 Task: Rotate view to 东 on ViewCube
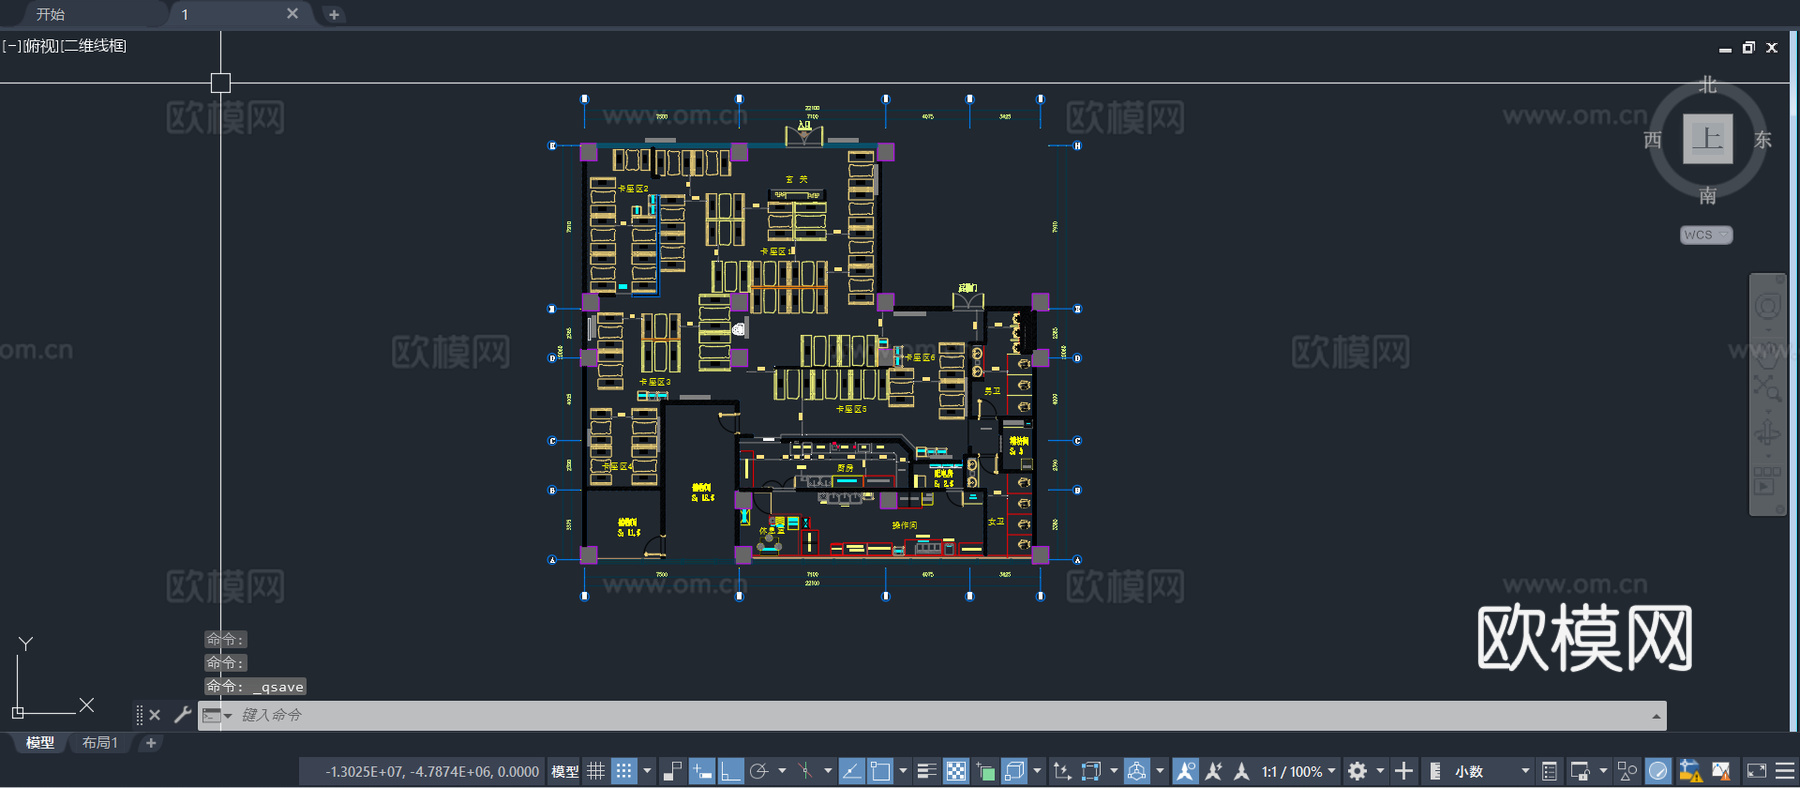coord(1763,140)
